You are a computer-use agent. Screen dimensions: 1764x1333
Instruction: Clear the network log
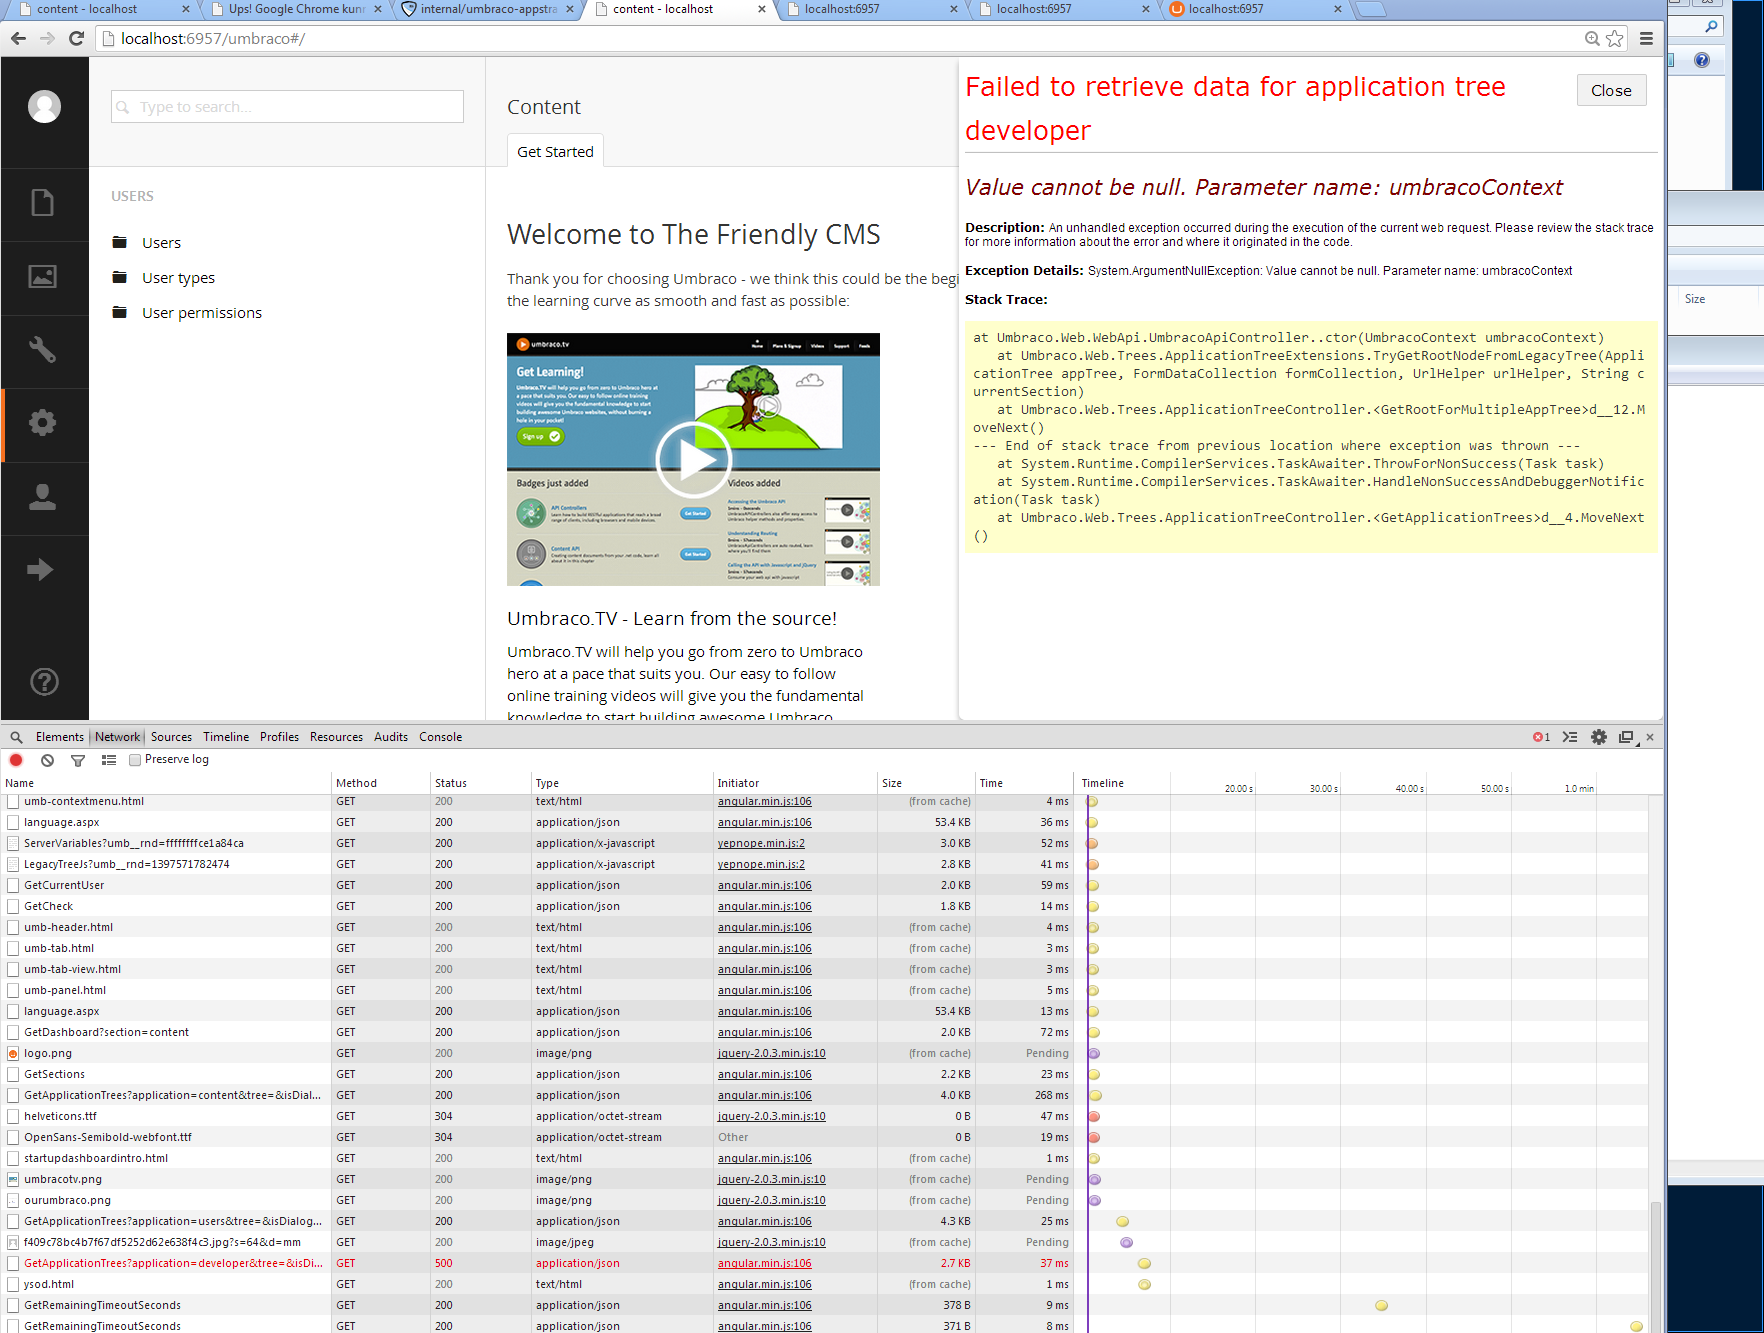click(x=47, y=760)
